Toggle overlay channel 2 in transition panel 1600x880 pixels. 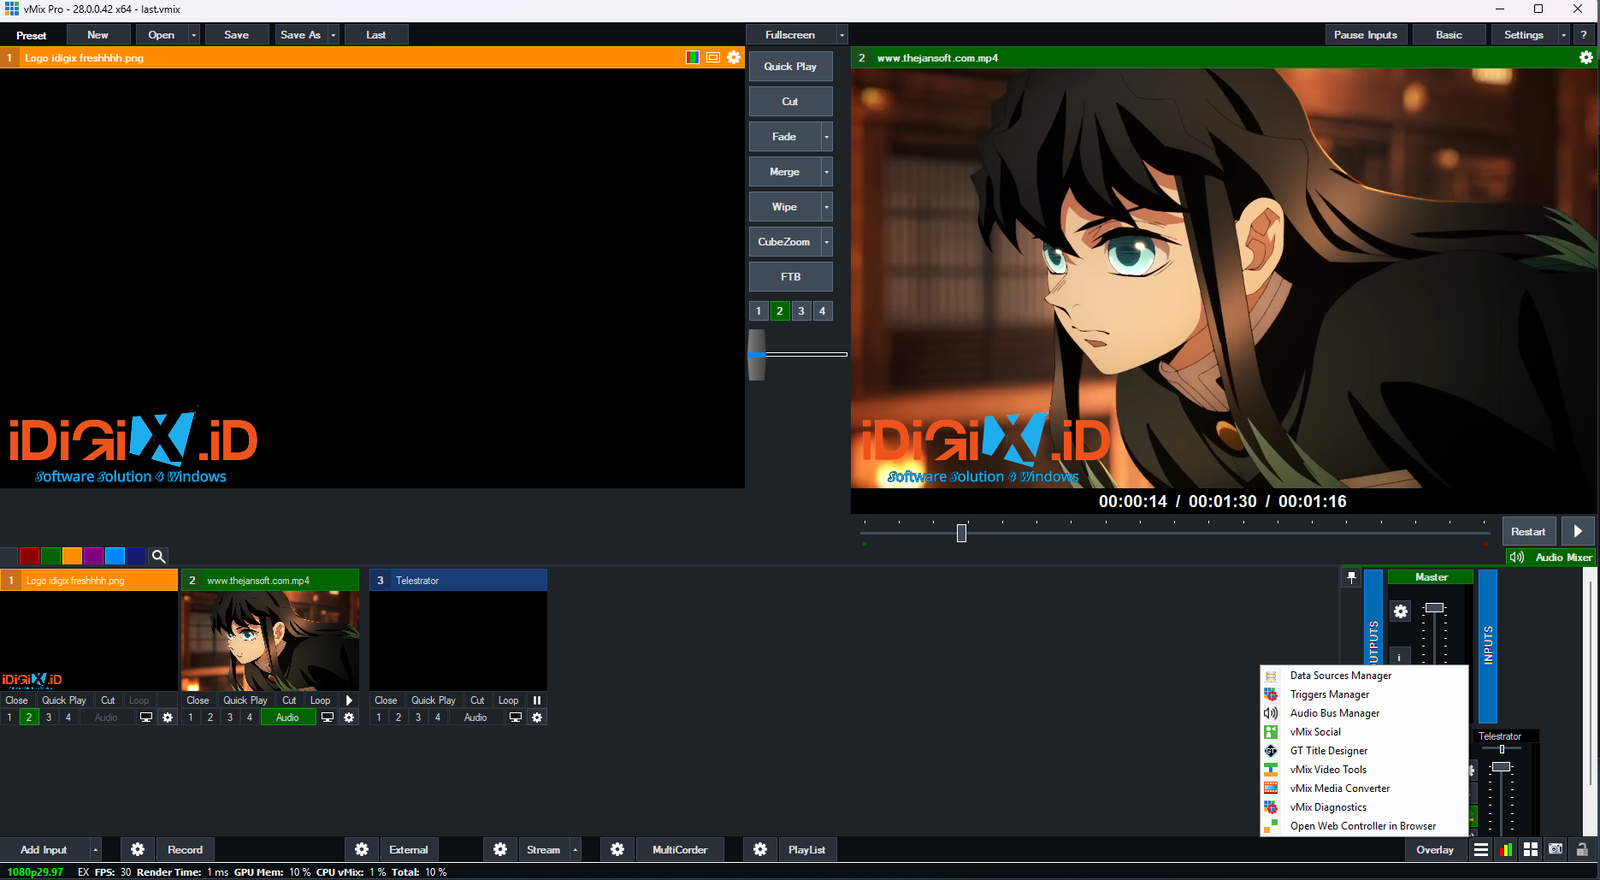(x=780, y=311)
